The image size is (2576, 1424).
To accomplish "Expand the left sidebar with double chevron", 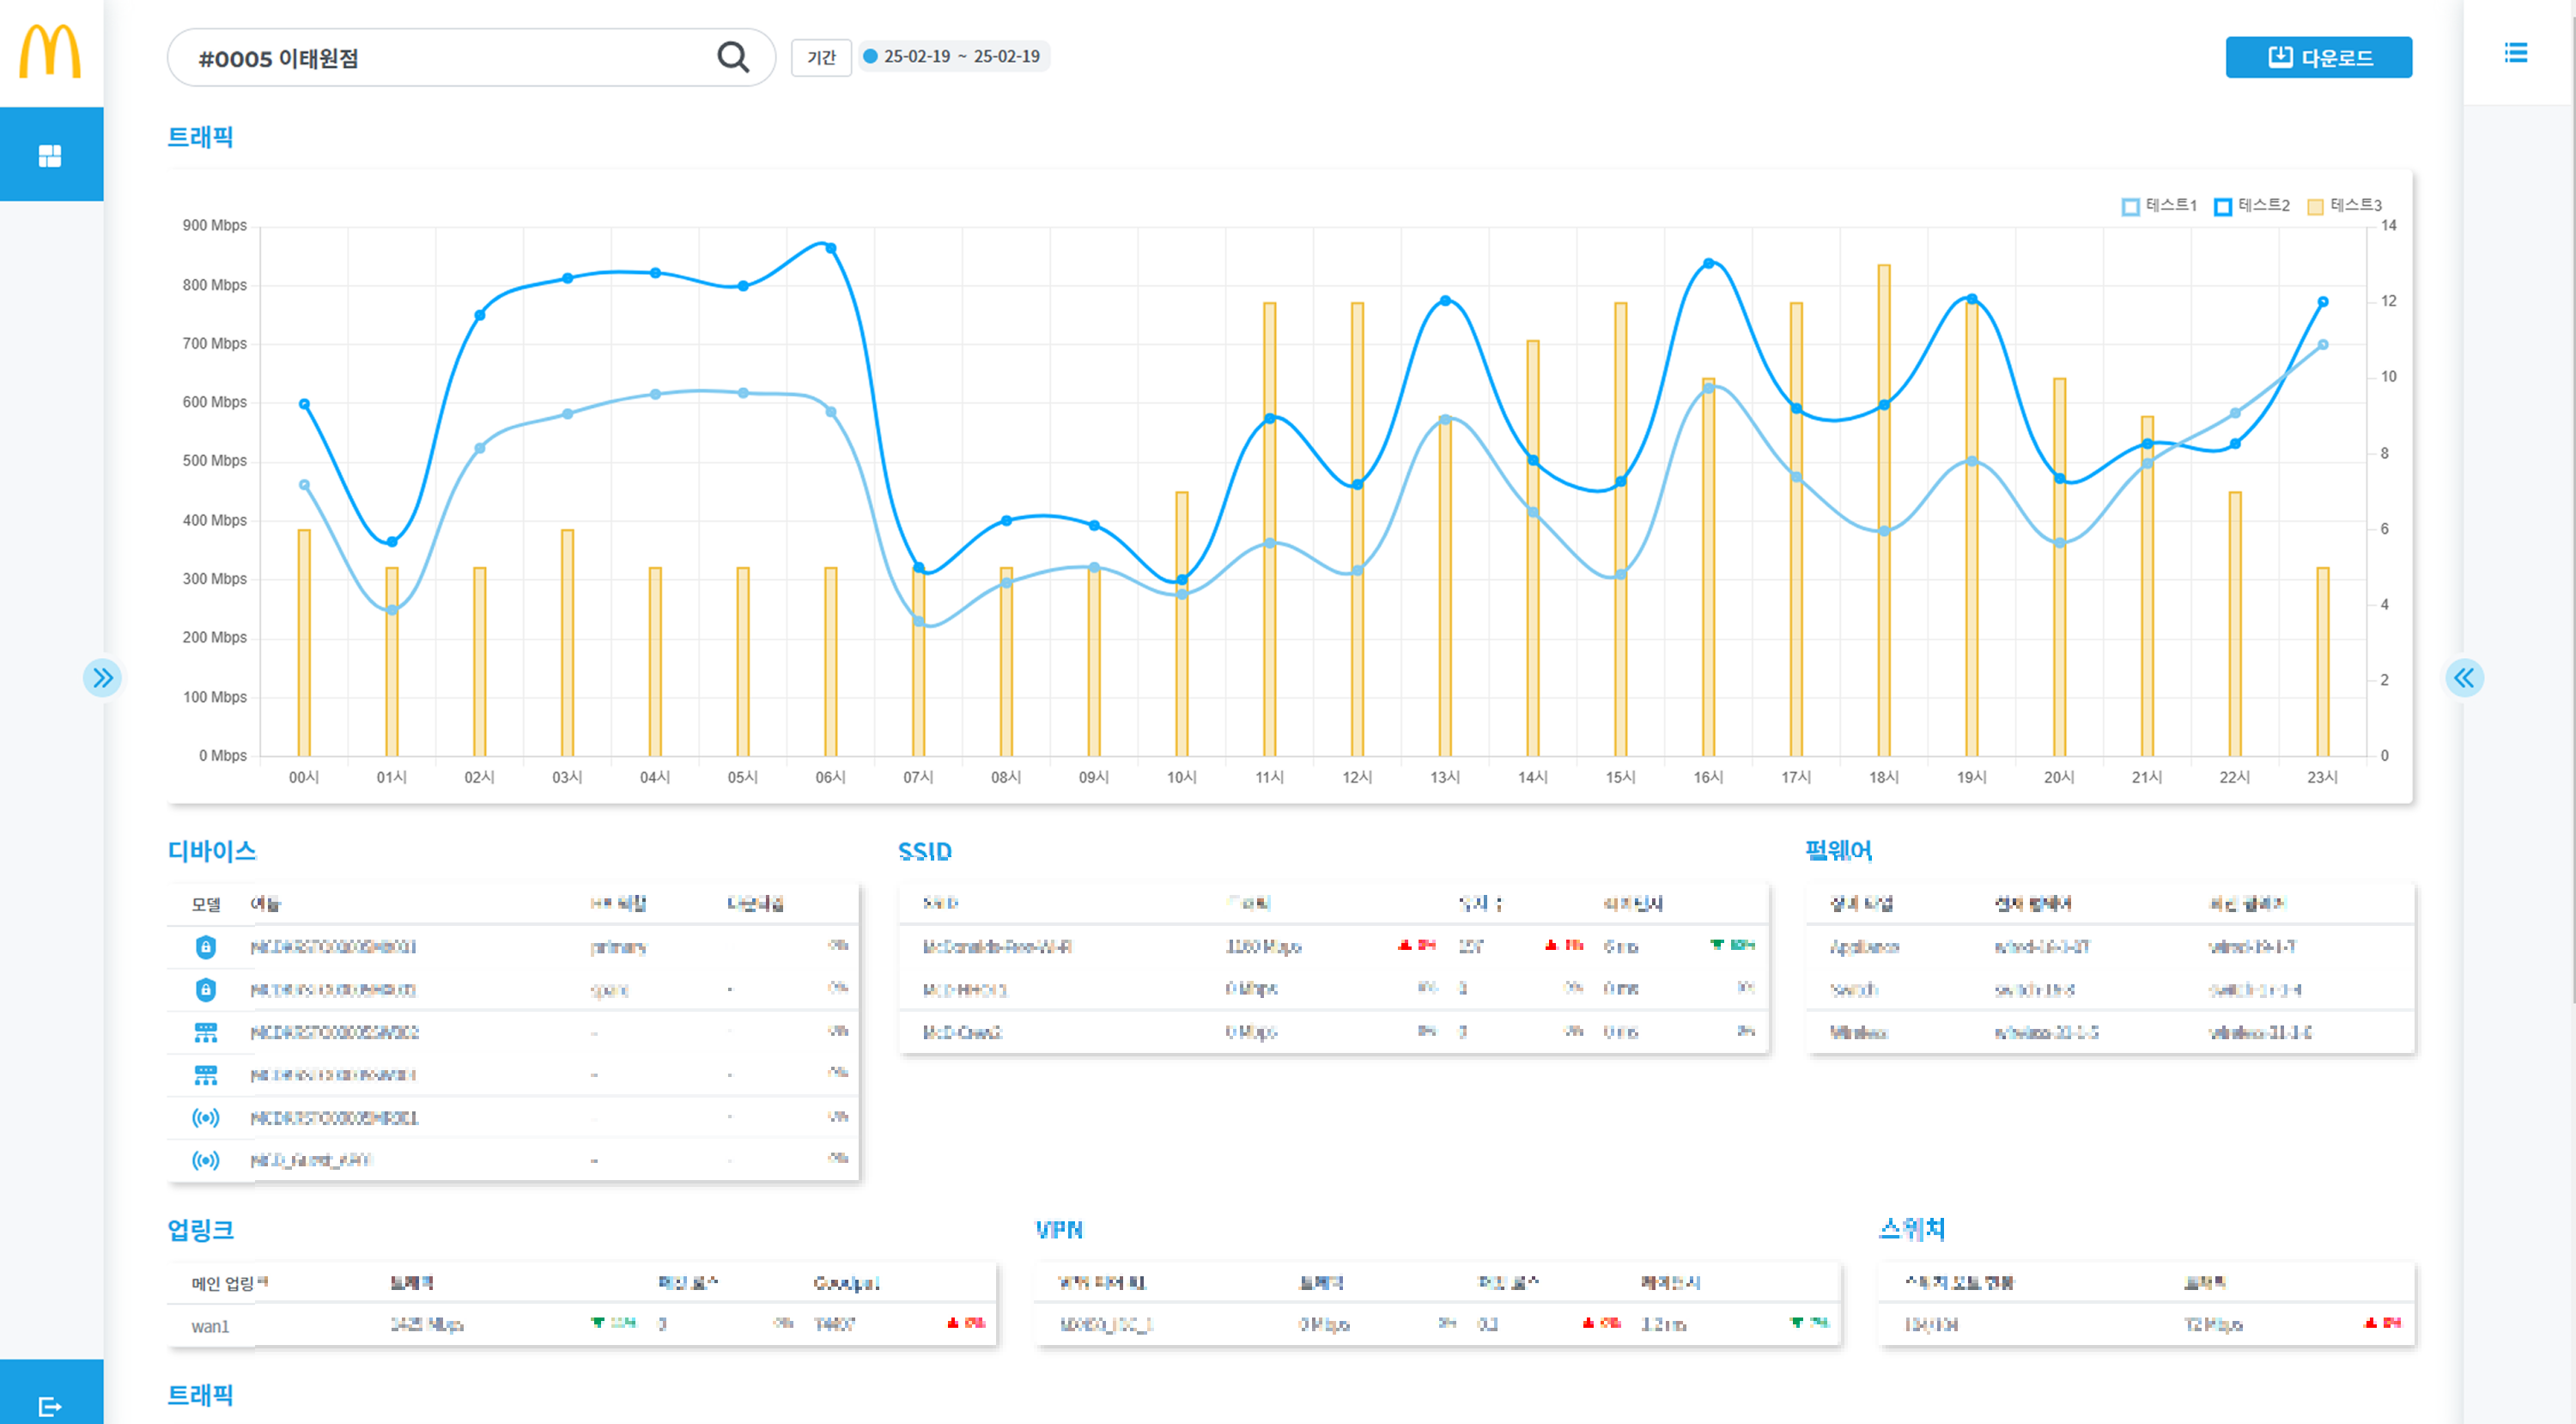I will pyautogui.click(x=102, y=678).
